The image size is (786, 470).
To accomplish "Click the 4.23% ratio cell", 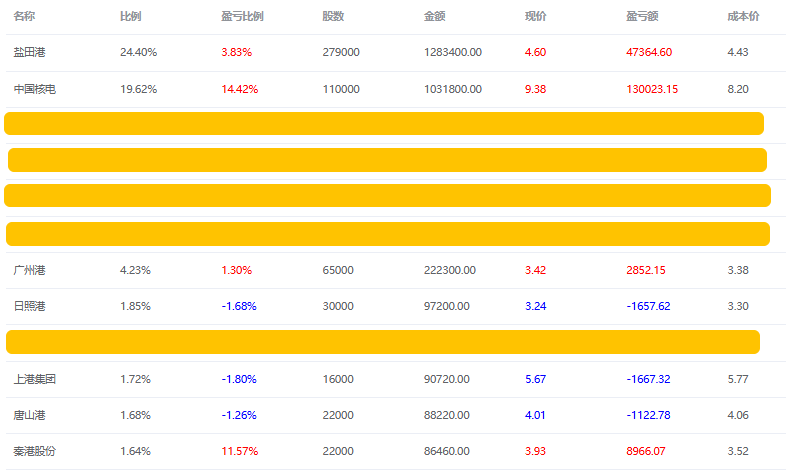I will 135,270.
